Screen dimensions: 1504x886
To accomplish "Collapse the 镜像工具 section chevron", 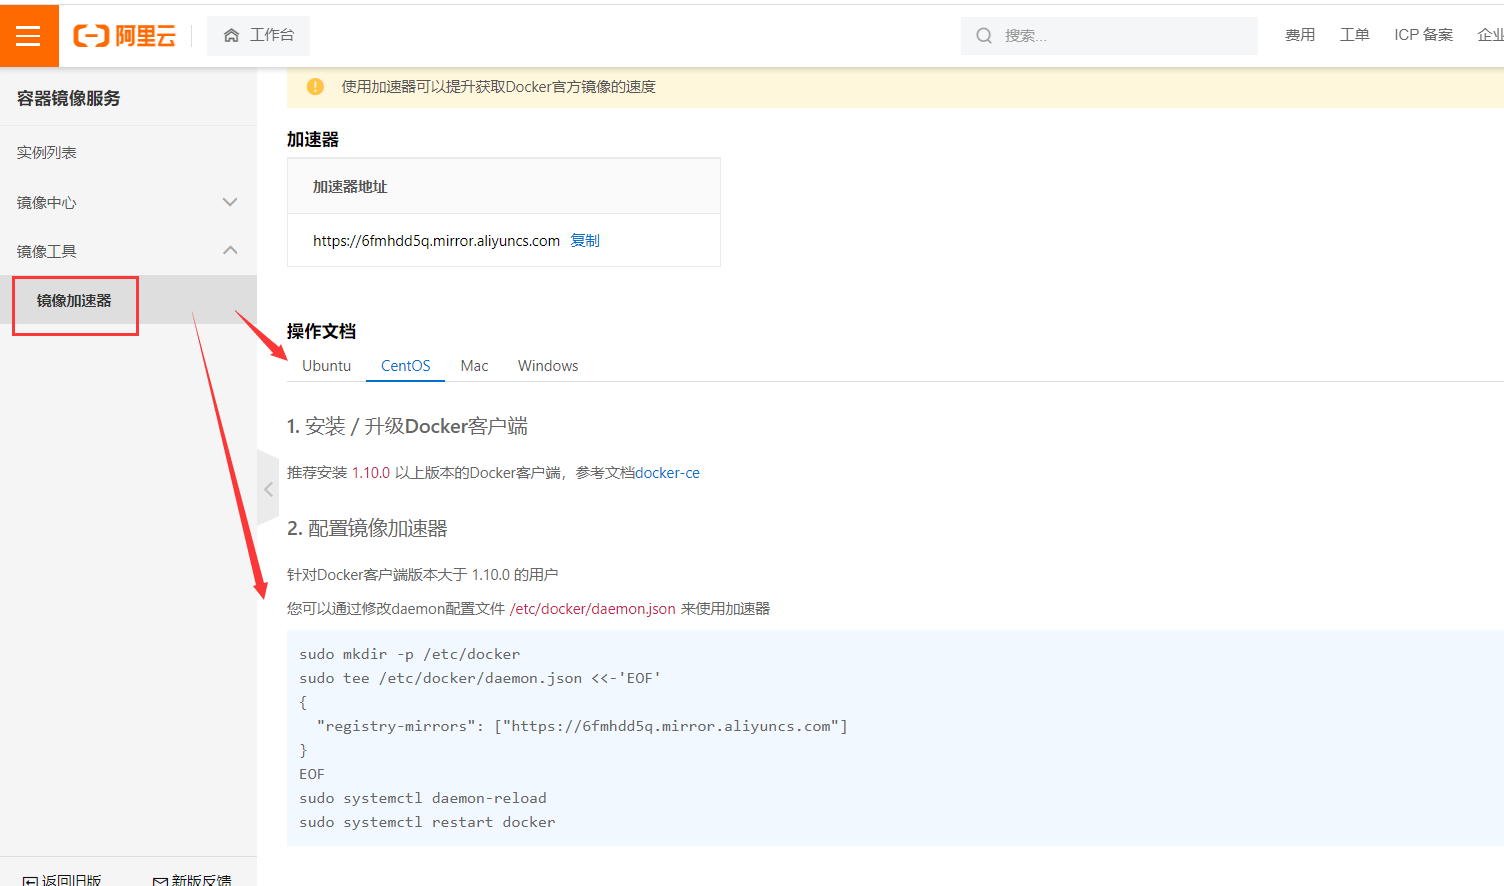I will 230,250.
